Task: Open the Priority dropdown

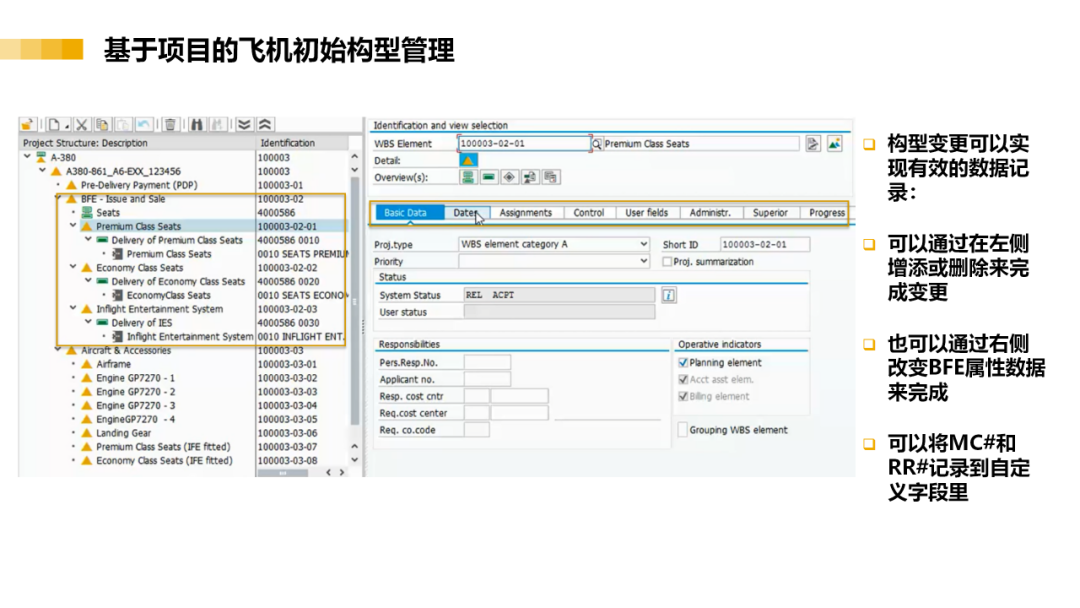Action: coord(643,262)
